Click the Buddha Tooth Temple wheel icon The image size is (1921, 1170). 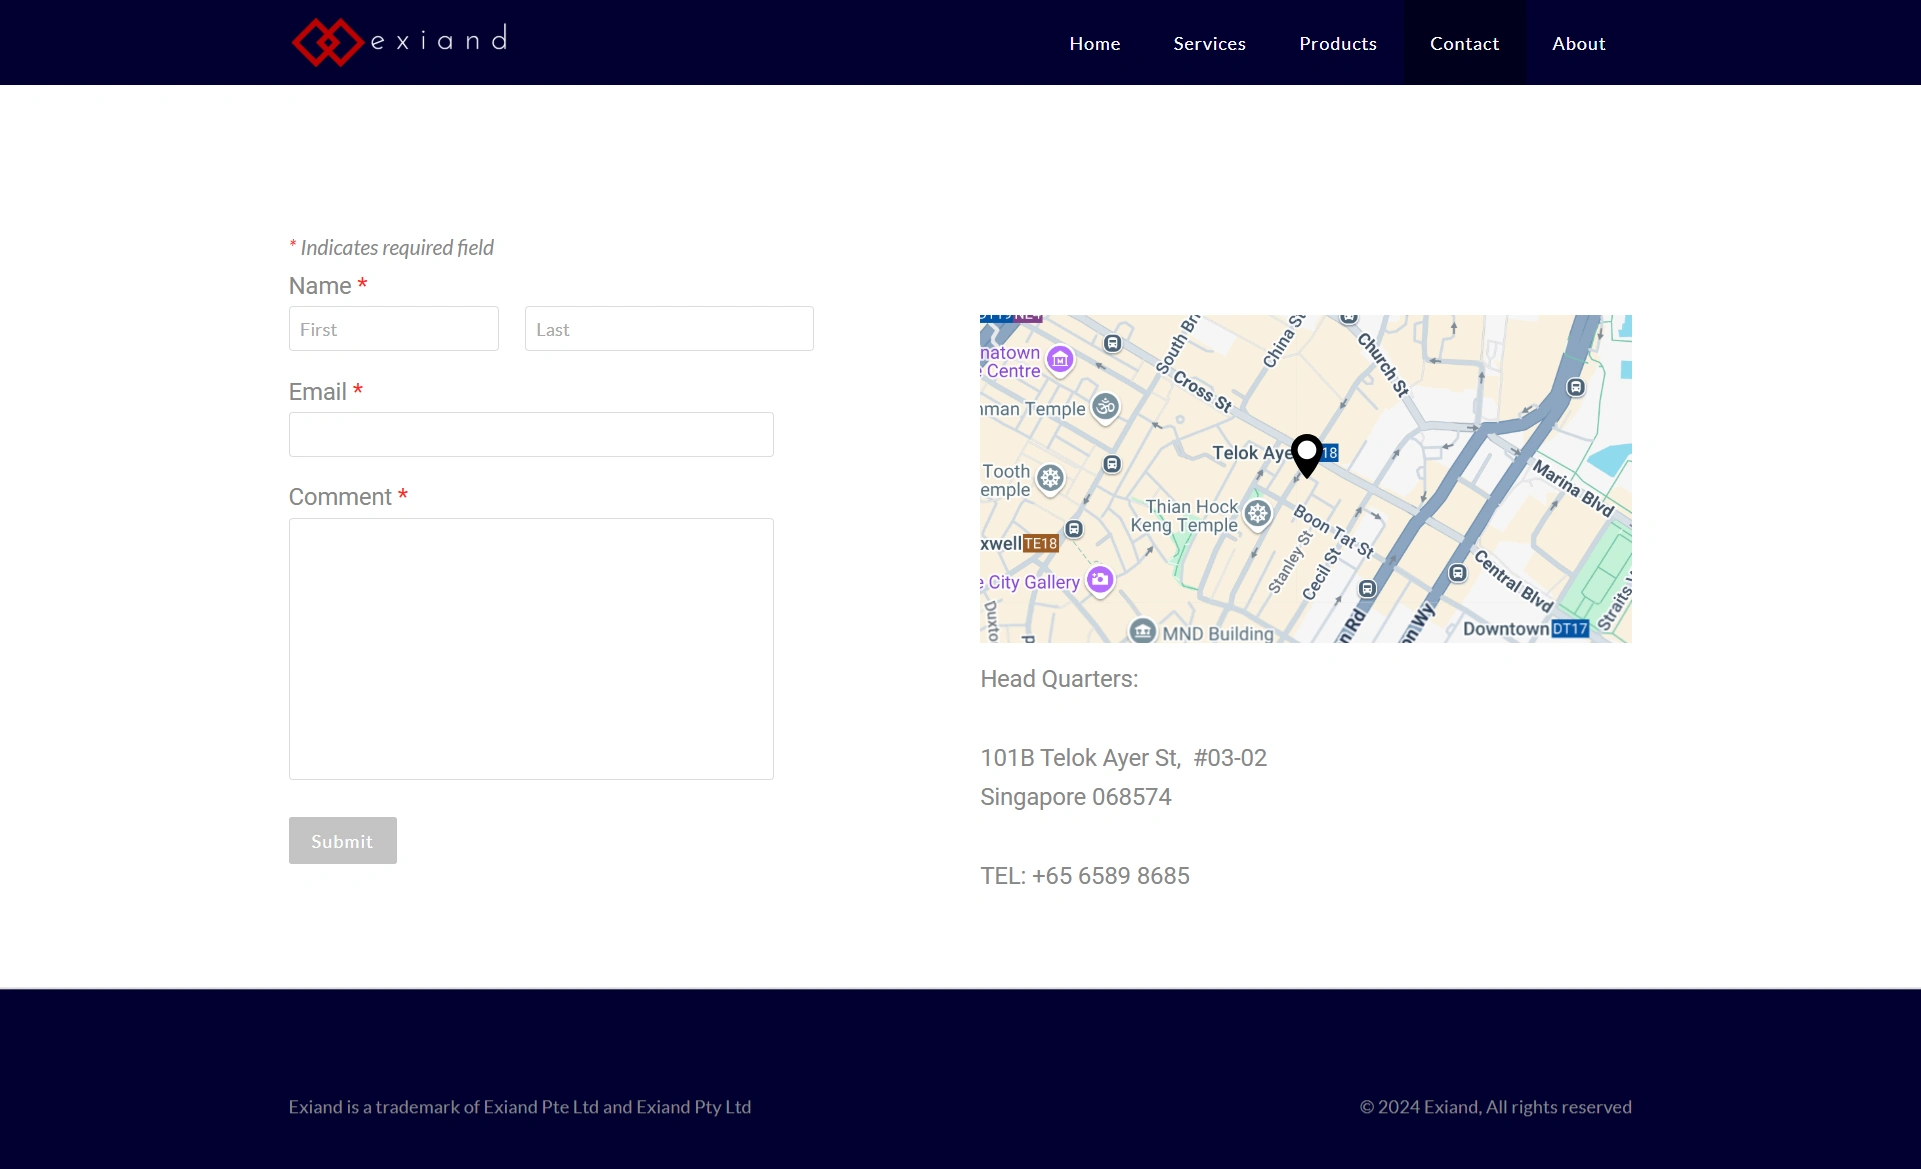pos(1050,479)
